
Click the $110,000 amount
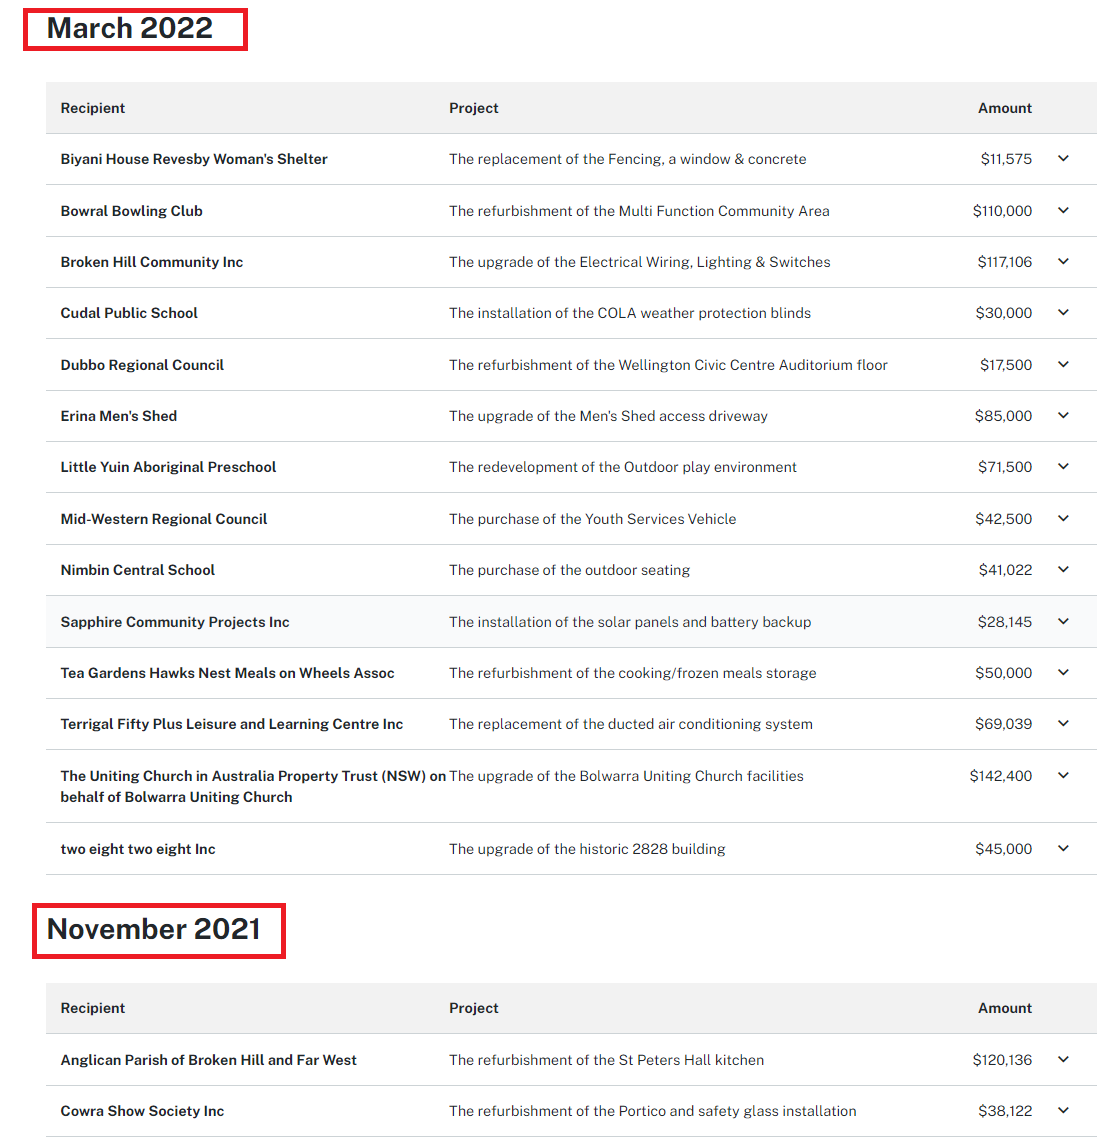[1002, 210]
